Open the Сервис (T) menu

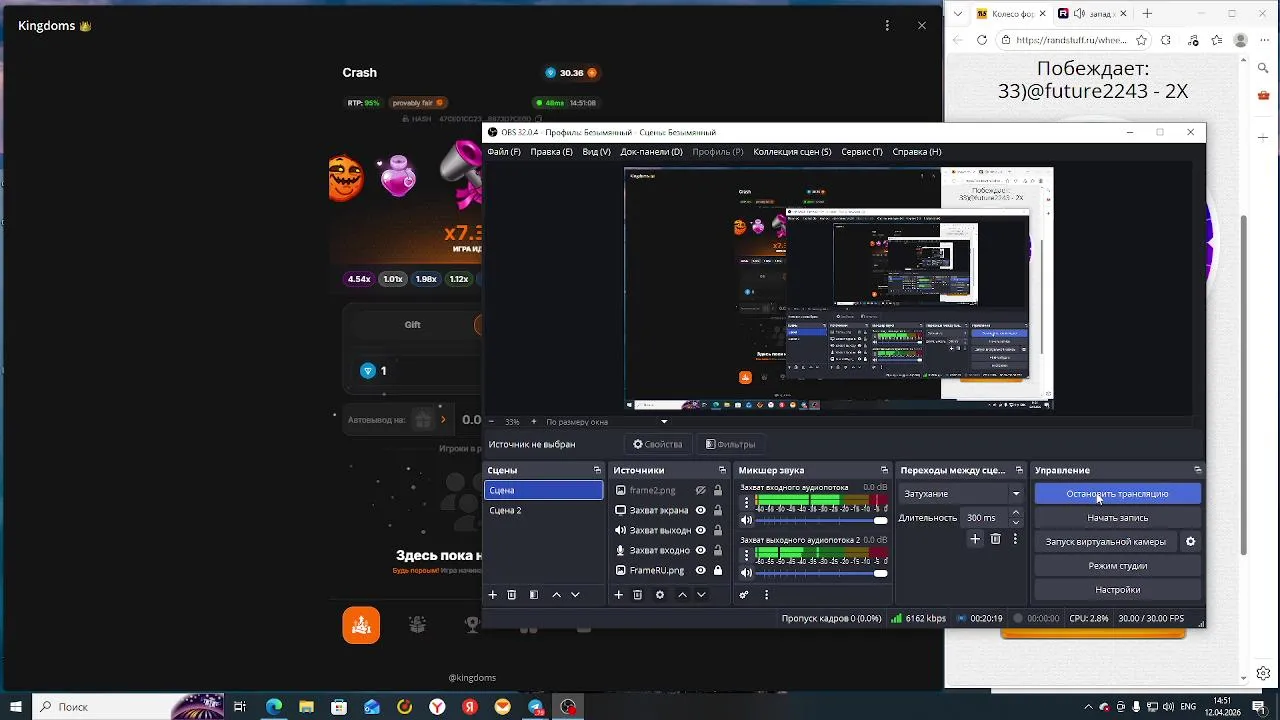pos(862,152)
